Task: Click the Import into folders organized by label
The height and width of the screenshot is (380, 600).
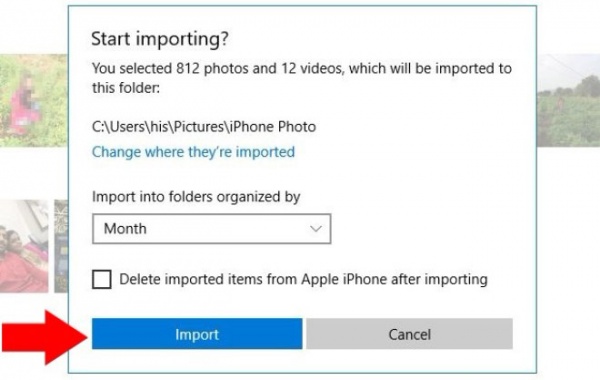Action: click(x=196, y=197)
